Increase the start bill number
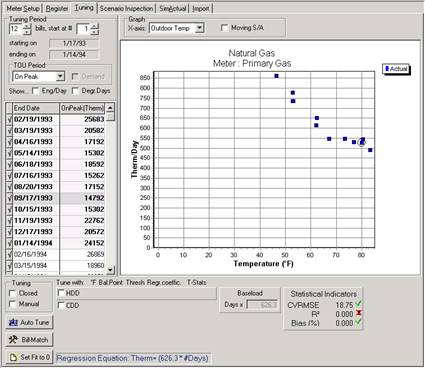This screenshot has height=368, width=425. coord(95,26)
